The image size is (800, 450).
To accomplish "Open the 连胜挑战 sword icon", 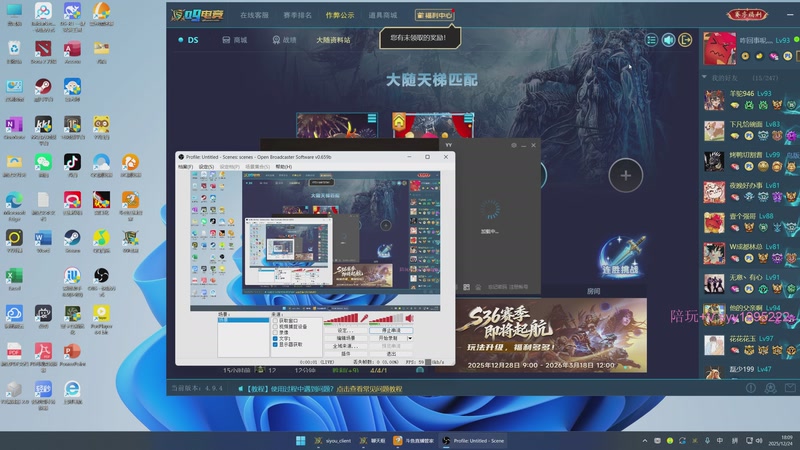I will click(x=620, y=256).
